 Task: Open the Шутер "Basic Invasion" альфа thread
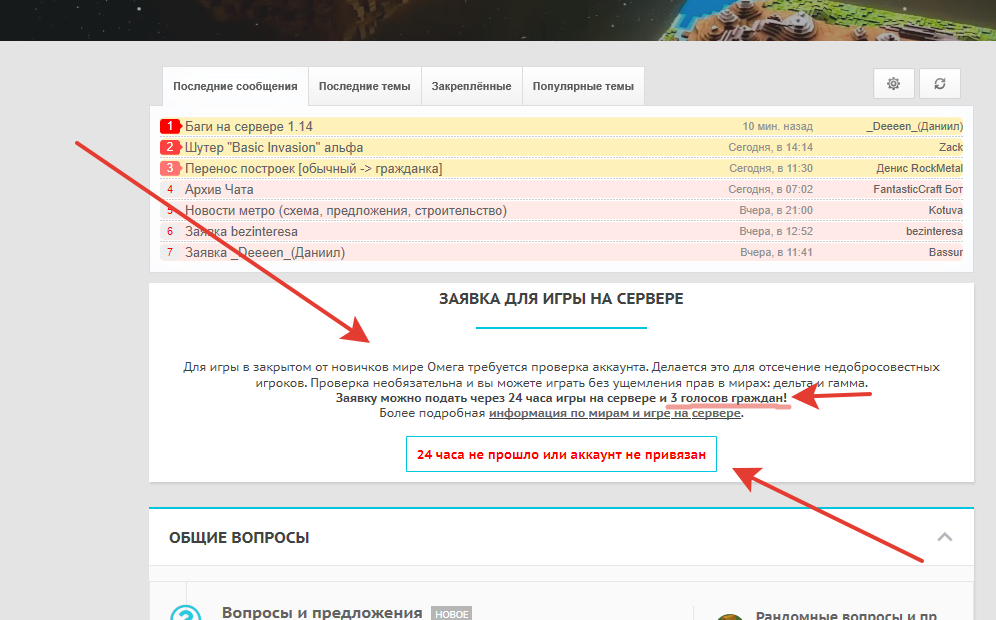pos(274,147)
